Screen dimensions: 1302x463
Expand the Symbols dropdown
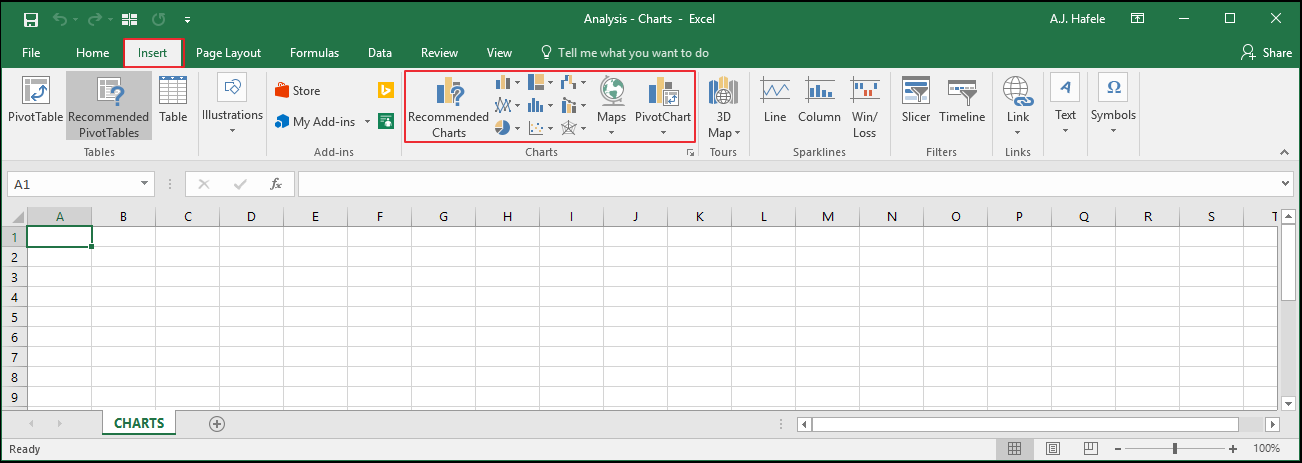[1113, 131]
